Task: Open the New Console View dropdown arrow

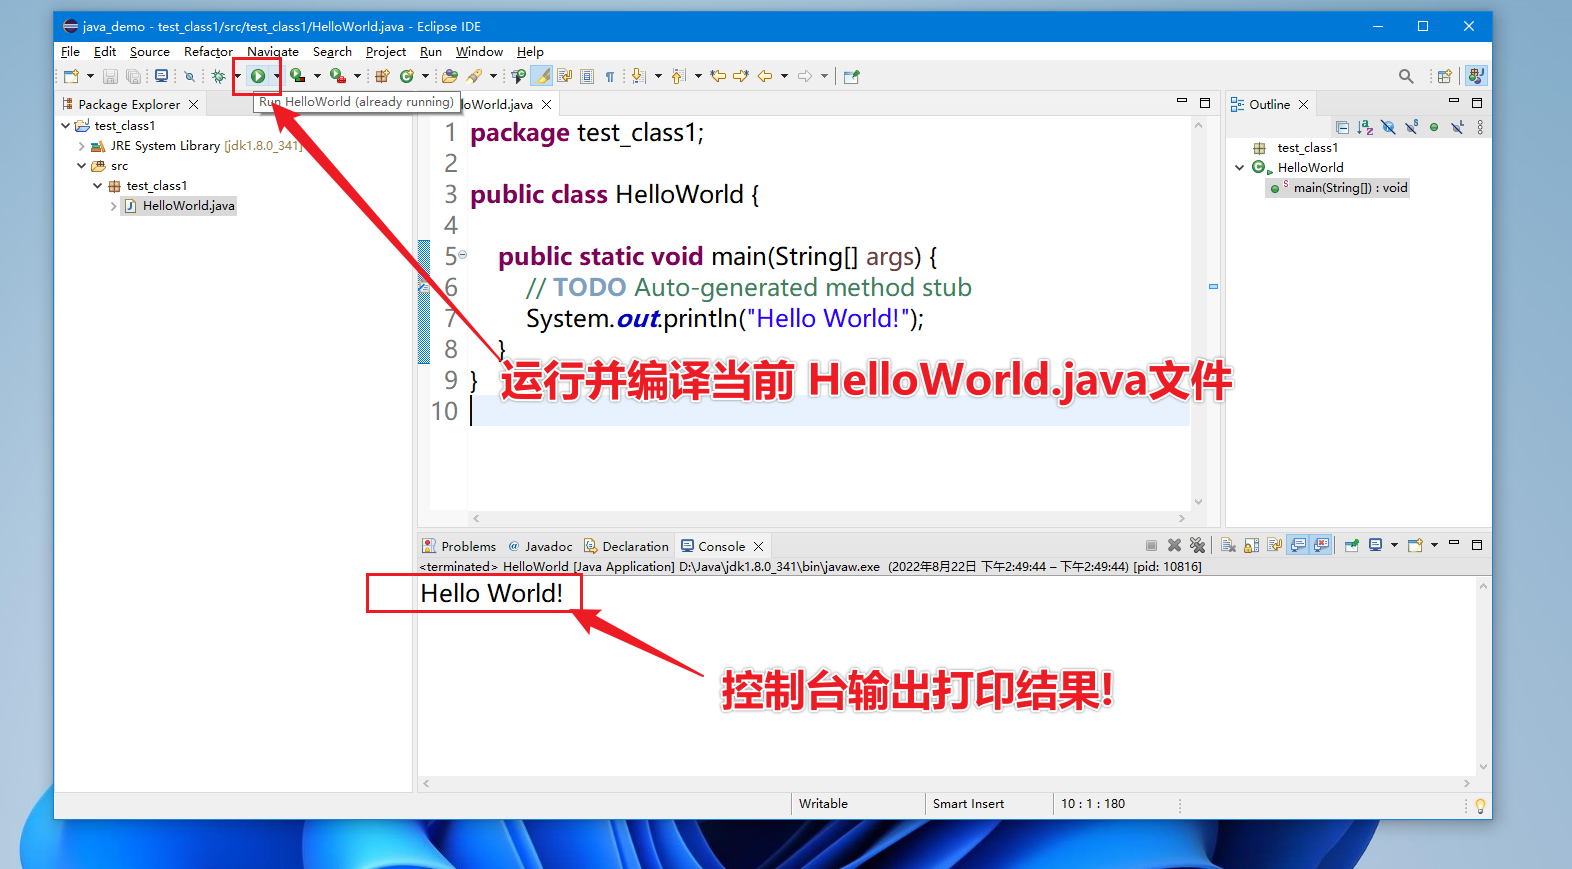Action: (x=1434, y=545)
